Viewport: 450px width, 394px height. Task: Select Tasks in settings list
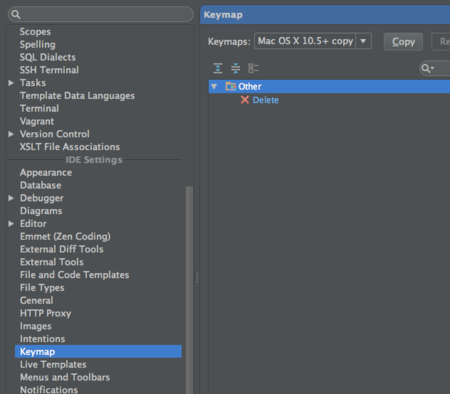click(x=33, y=83)
